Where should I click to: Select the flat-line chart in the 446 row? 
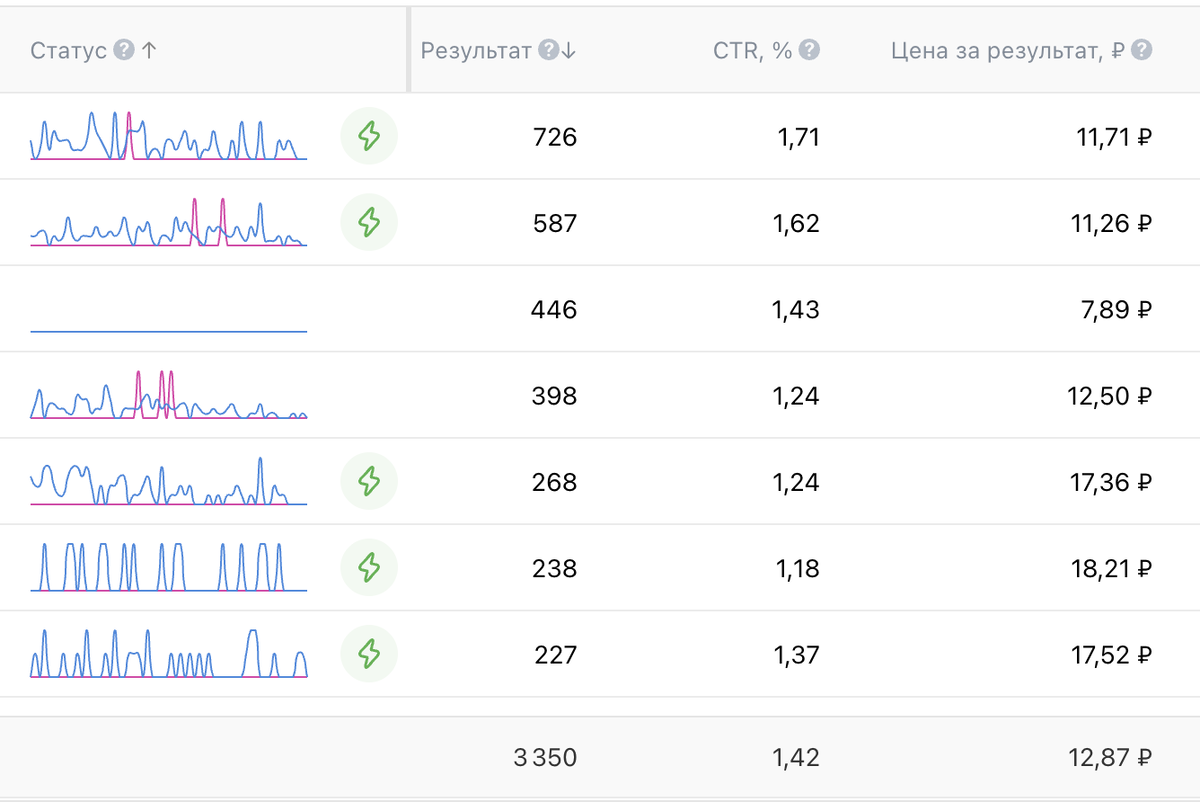(x=168, y=330)
